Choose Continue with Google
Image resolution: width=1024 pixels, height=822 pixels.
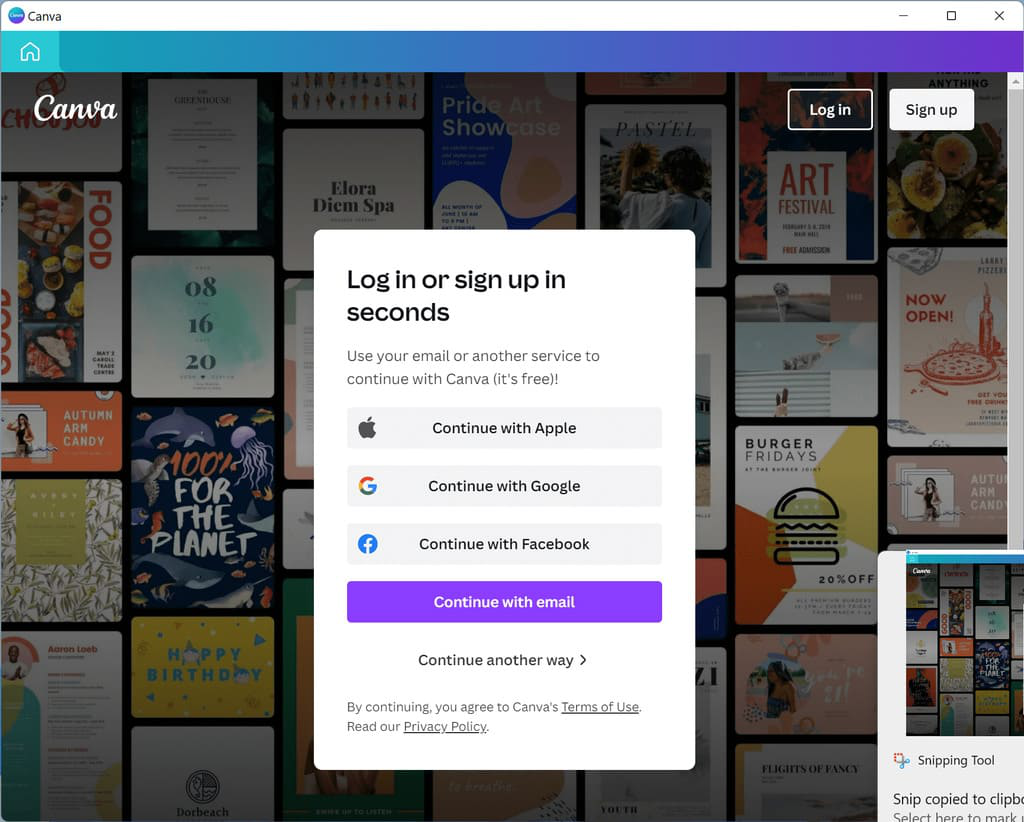tap(504, 486)
